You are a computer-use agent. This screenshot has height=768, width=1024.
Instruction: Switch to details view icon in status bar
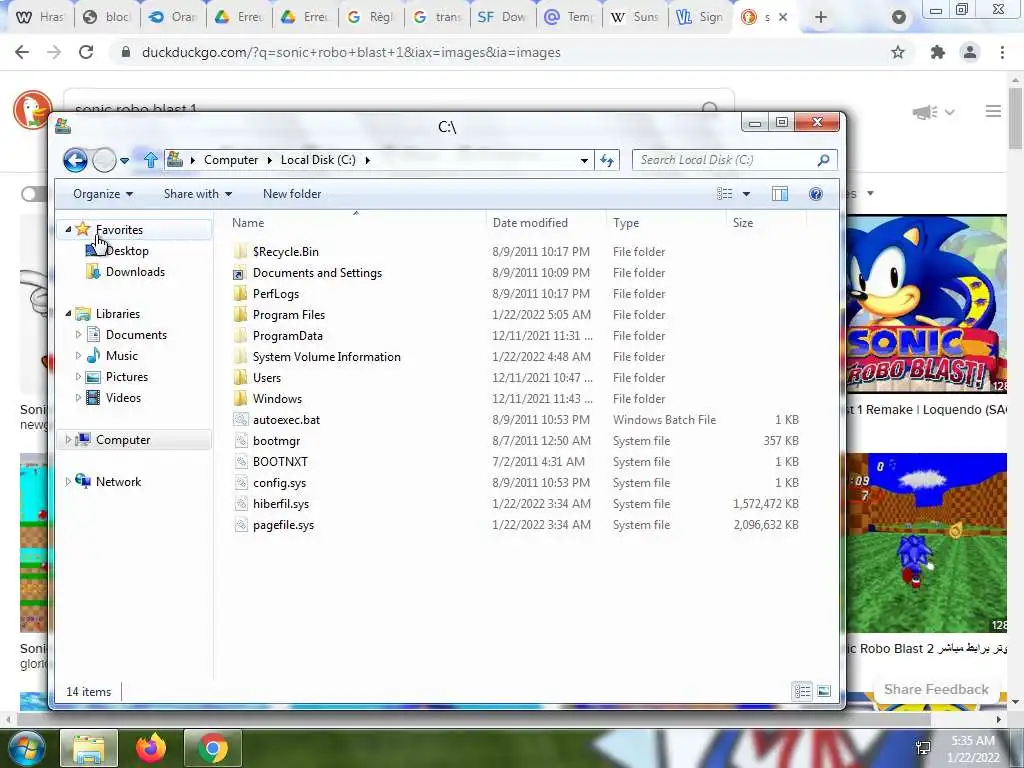(803, 691)
